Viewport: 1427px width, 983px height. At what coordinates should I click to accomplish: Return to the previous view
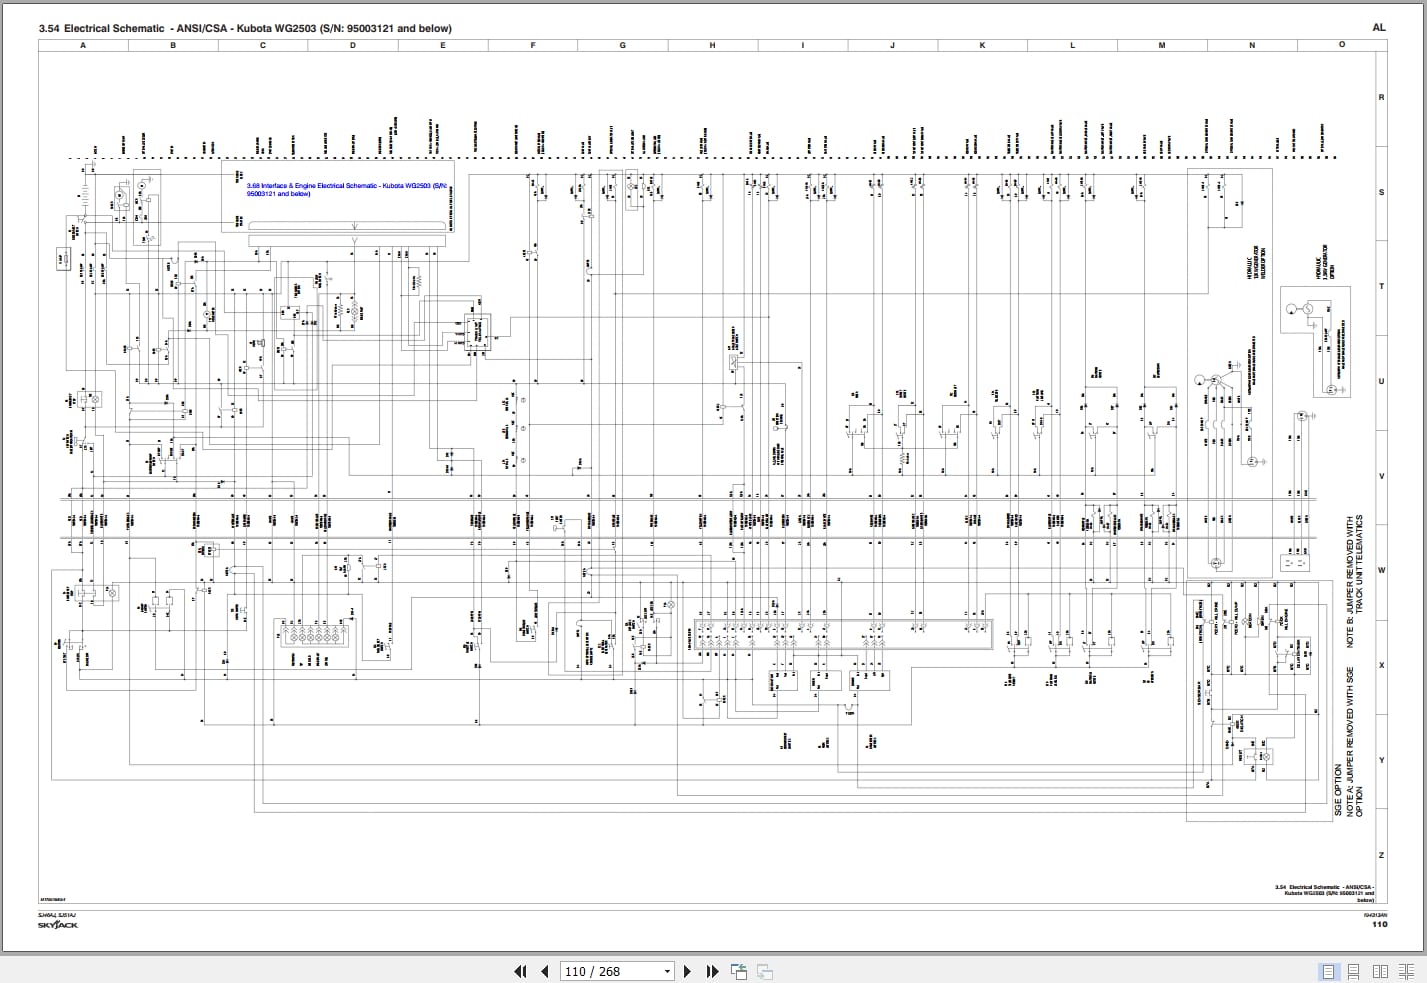pos(739,971)
